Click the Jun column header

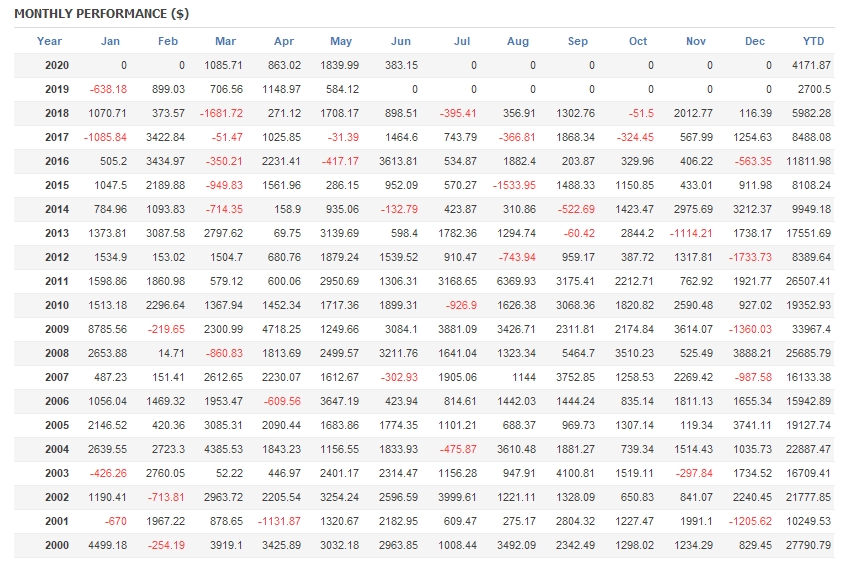pyautogui.click(x=400, y=41)
